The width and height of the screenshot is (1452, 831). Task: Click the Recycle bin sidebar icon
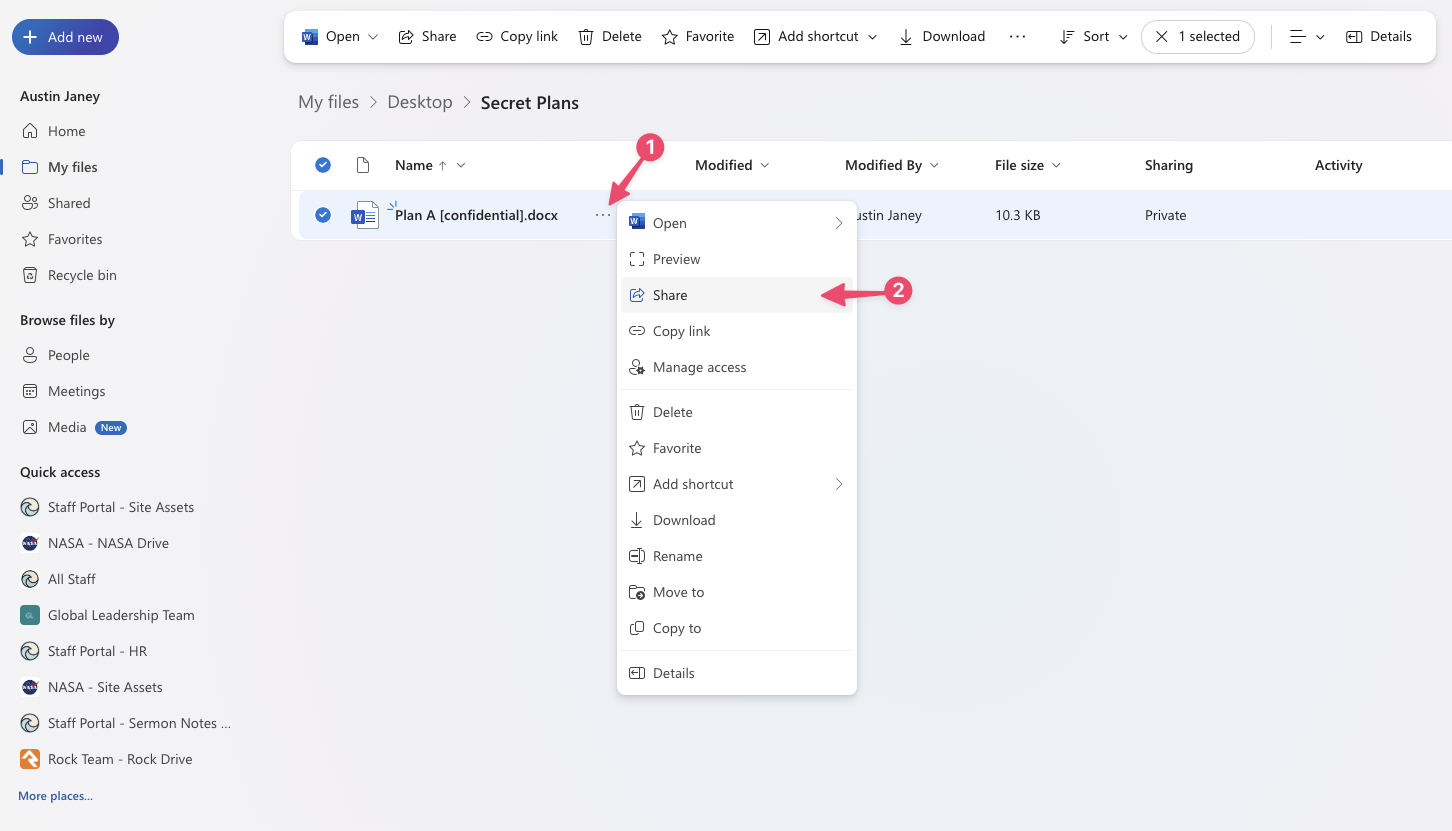30,275
